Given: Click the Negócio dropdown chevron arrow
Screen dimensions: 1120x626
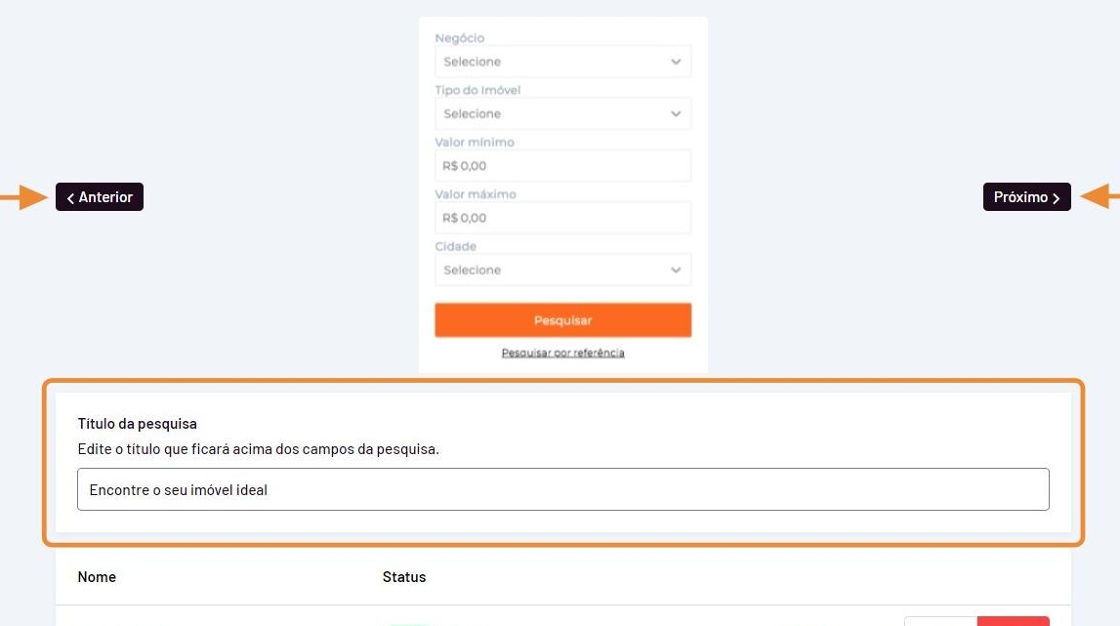Looking at the screenshot, I should point(676,62).
